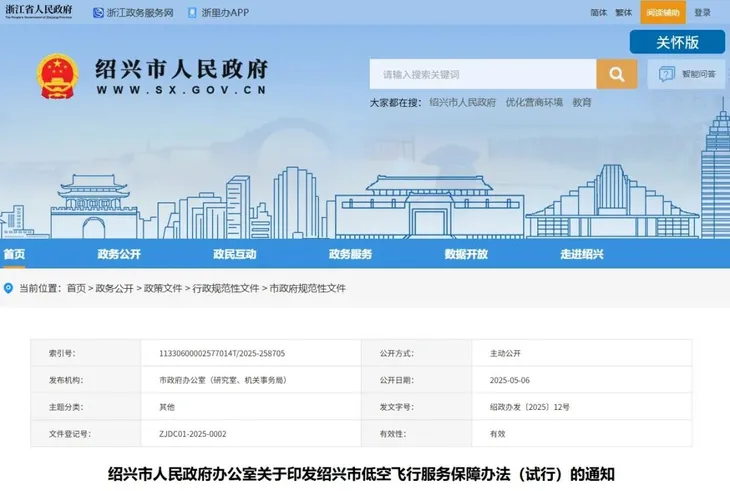Expand the 数据开放 navigation menu
Viewport: 730px width, 491px height.
(466, 254)
